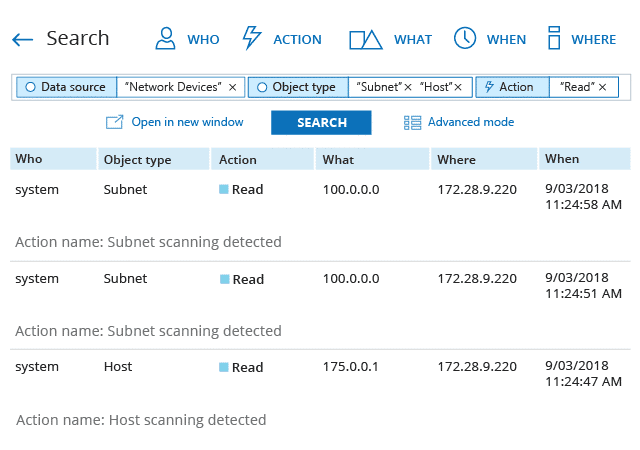Sort by the When column header

click(585, 159)
